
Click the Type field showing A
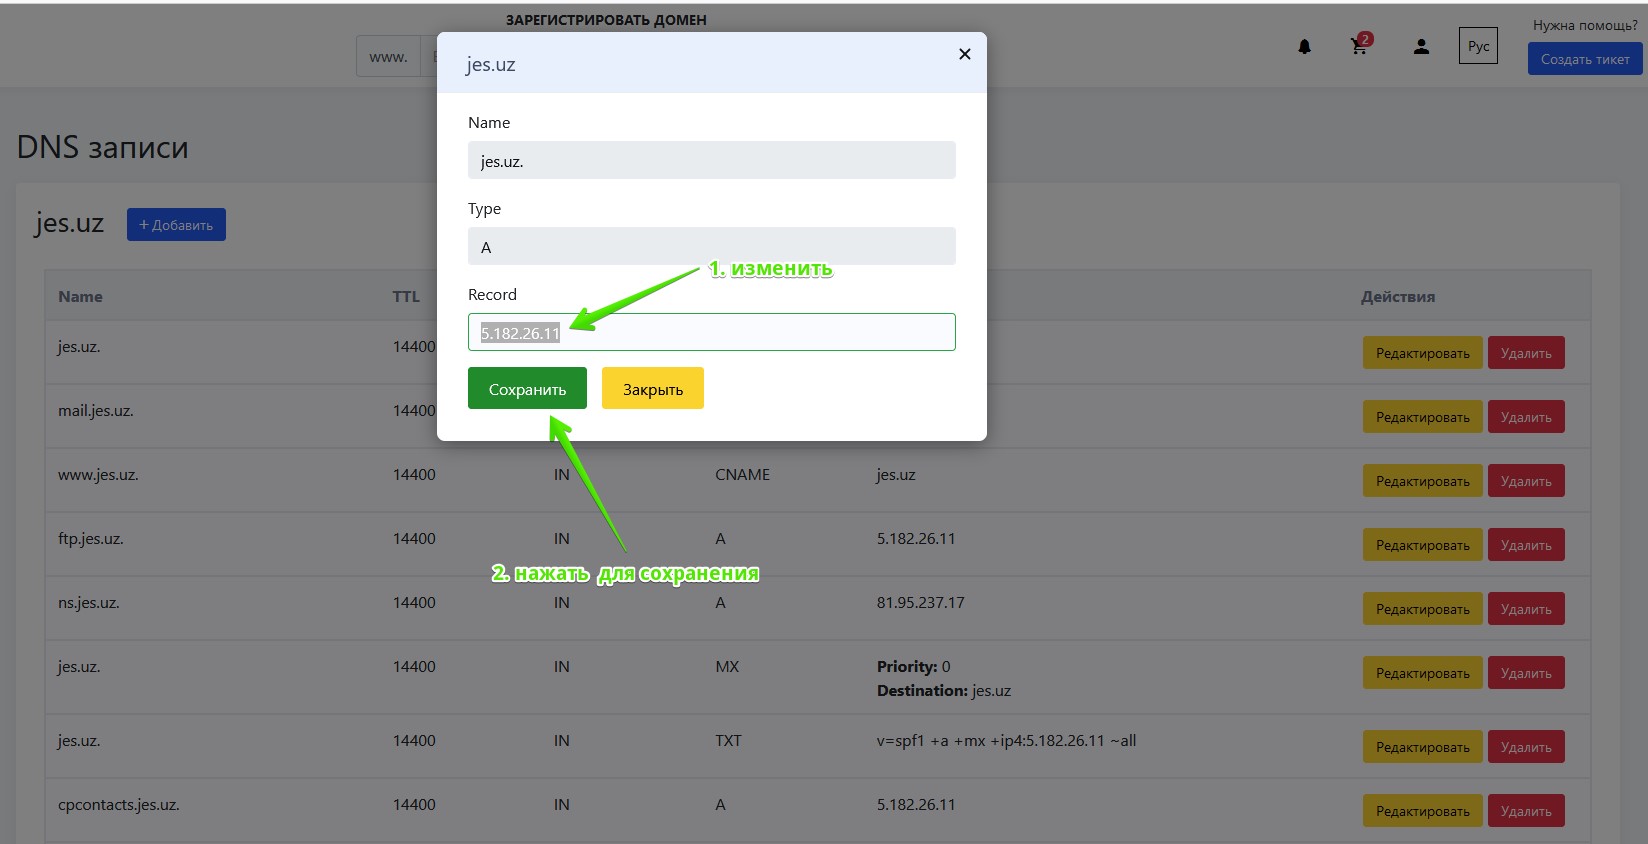coord(711,247)
